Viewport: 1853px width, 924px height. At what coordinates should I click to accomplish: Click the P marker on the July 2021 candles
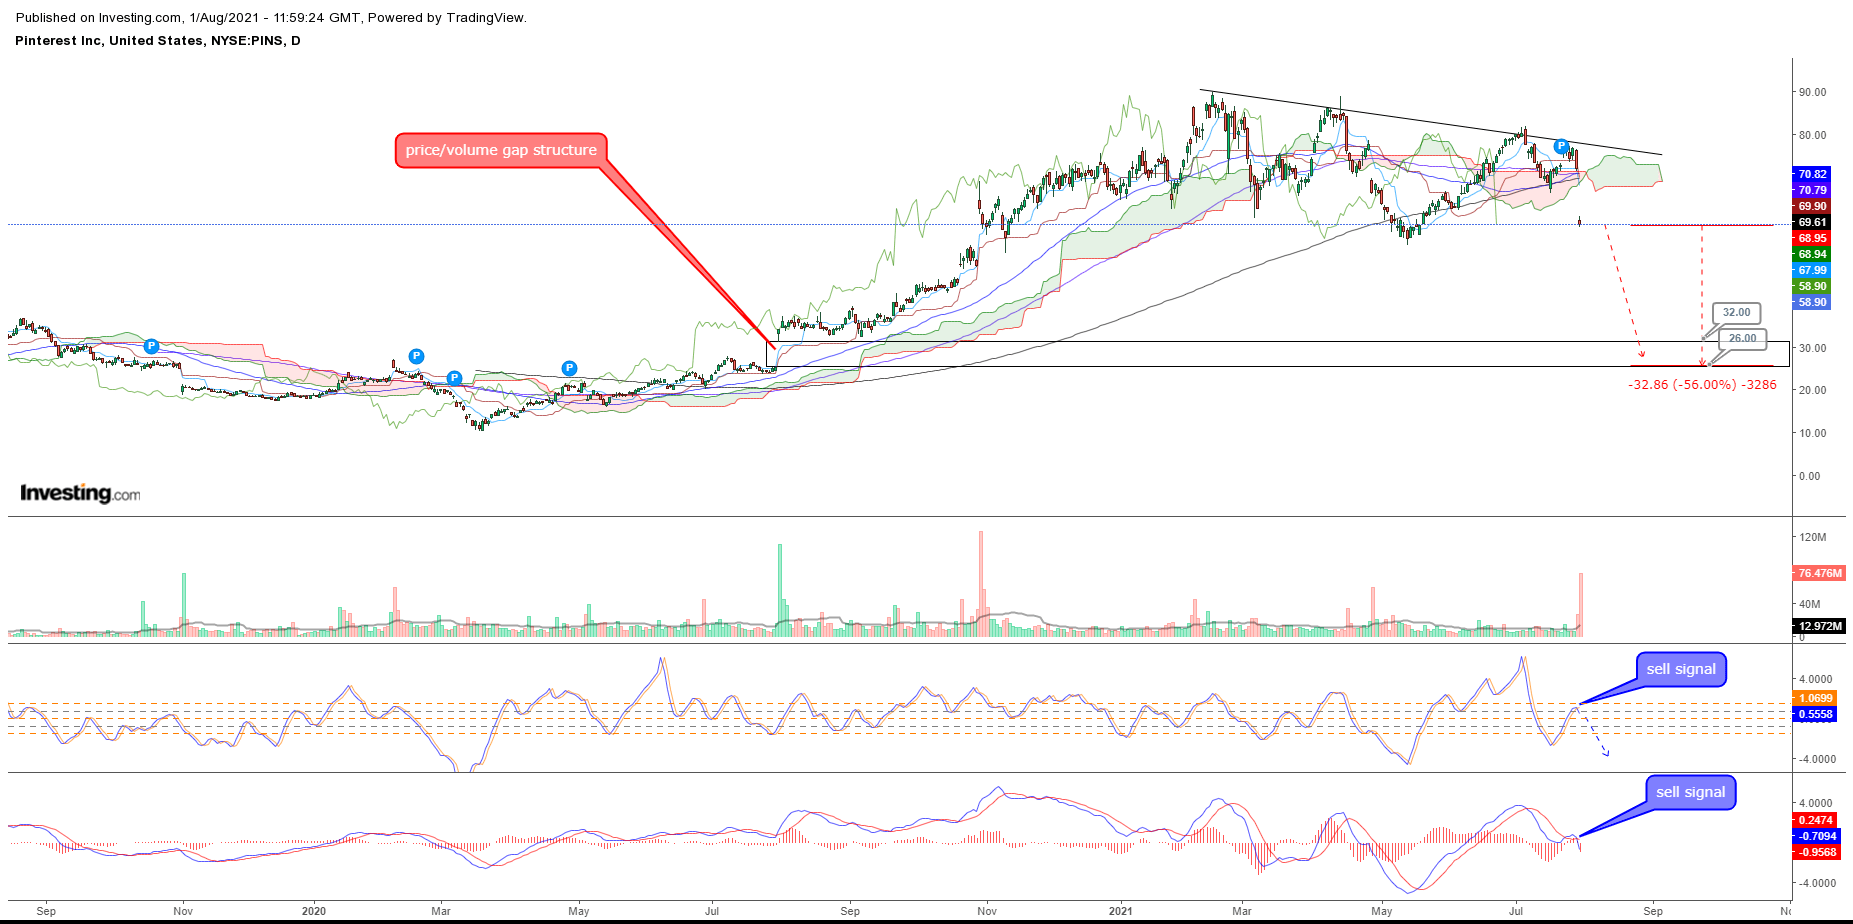point(1560,146)
